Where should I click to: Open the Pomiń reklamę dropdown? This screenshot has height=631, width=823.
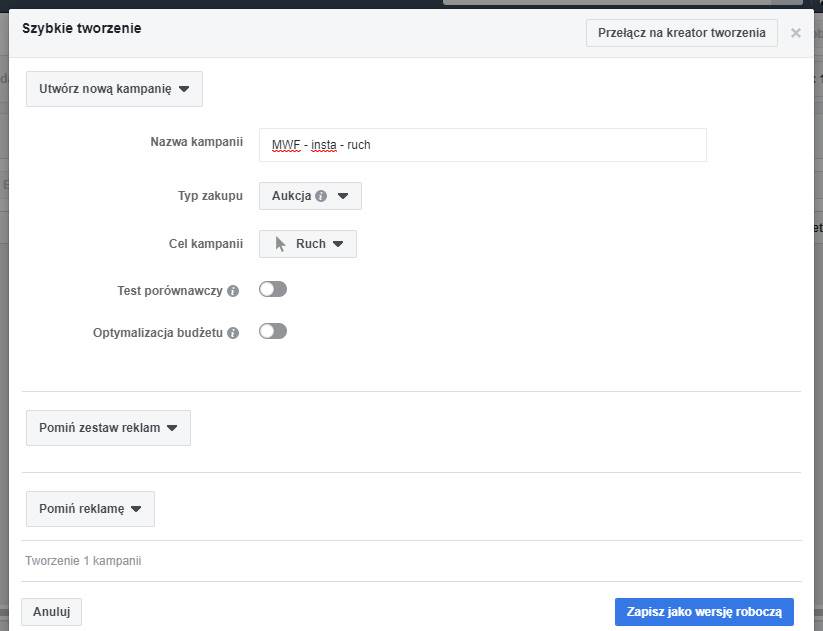[90, 509]
